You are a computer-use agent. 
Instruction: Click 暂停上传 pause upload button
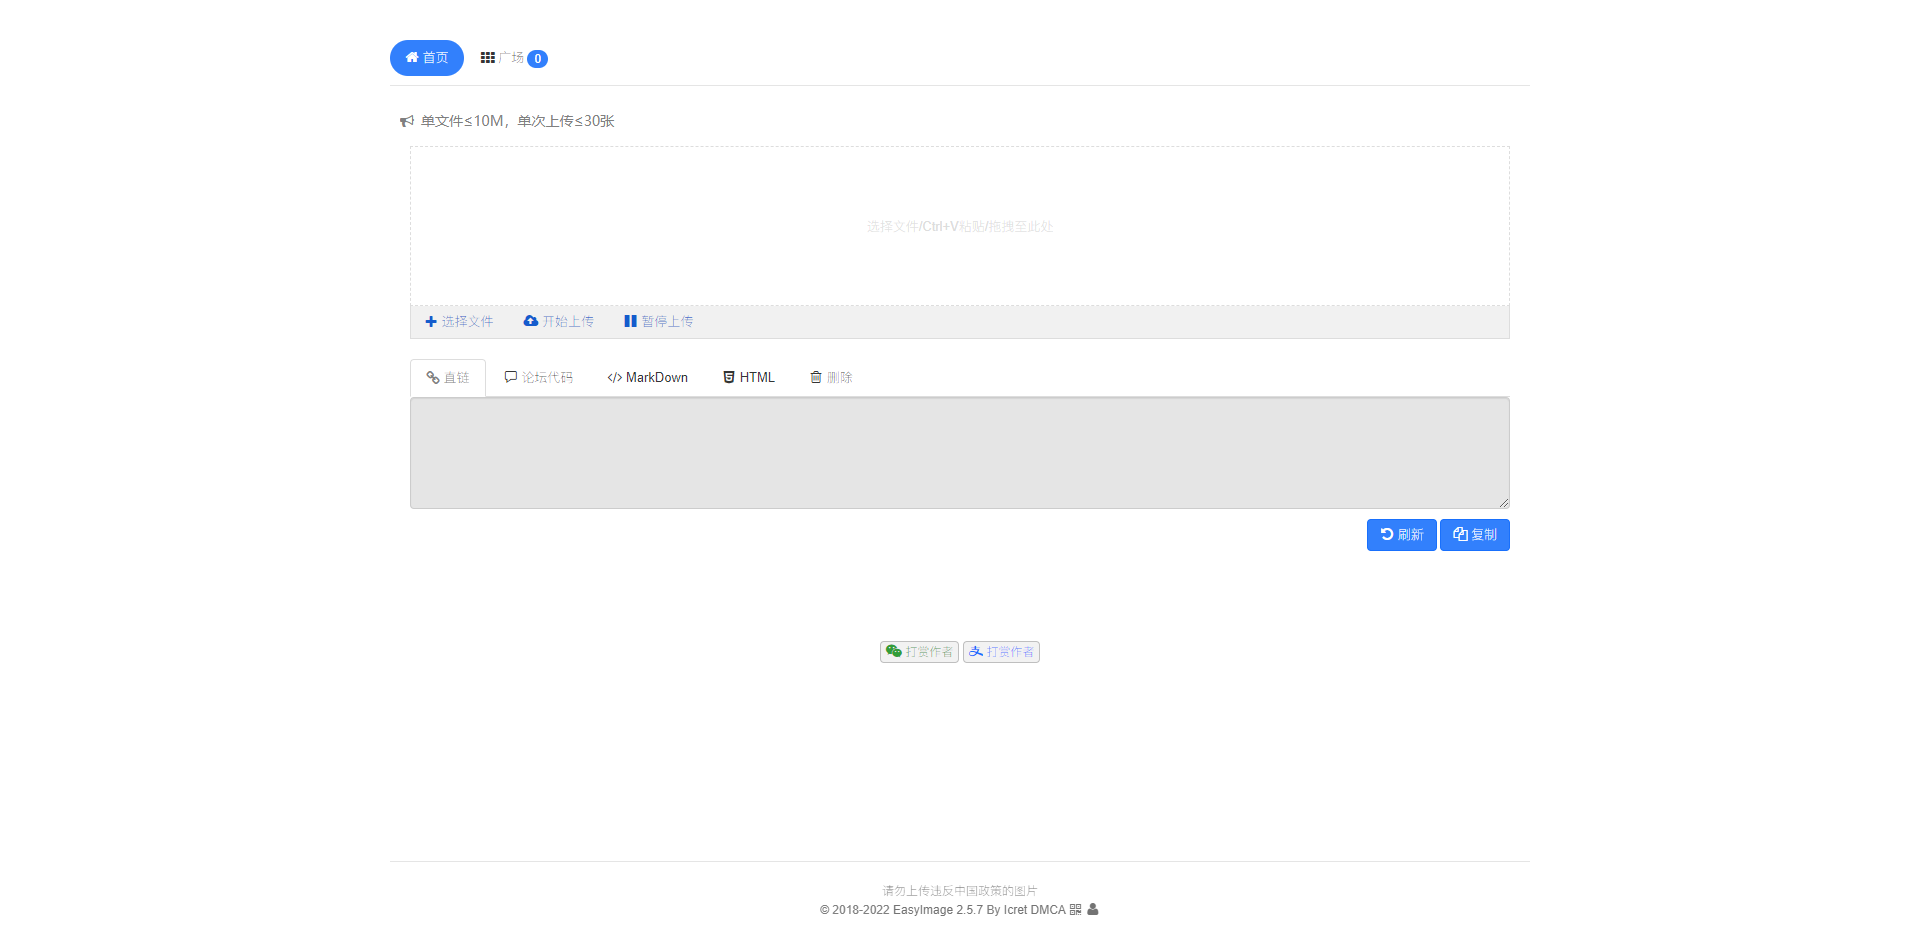coord(659,322)
